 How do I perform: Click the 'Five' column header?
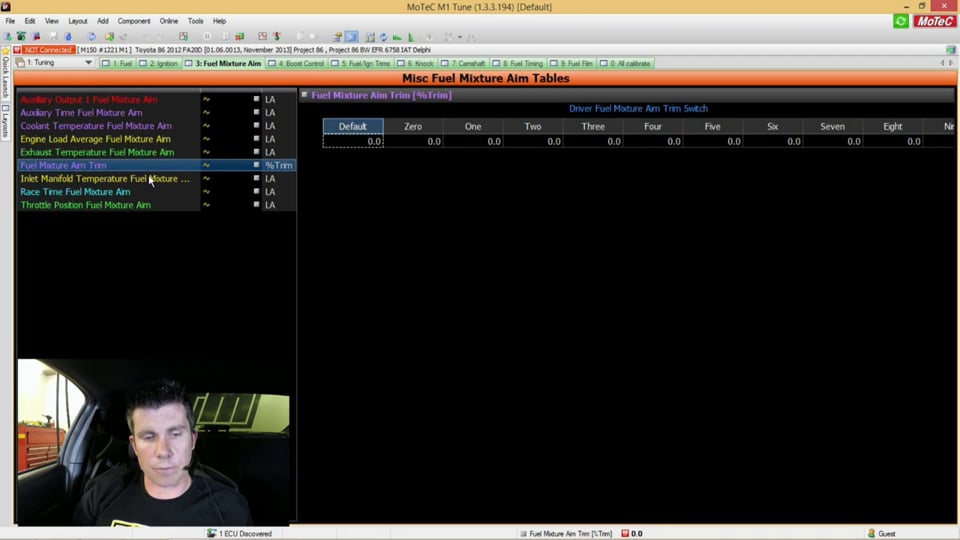tap(713, 126)
